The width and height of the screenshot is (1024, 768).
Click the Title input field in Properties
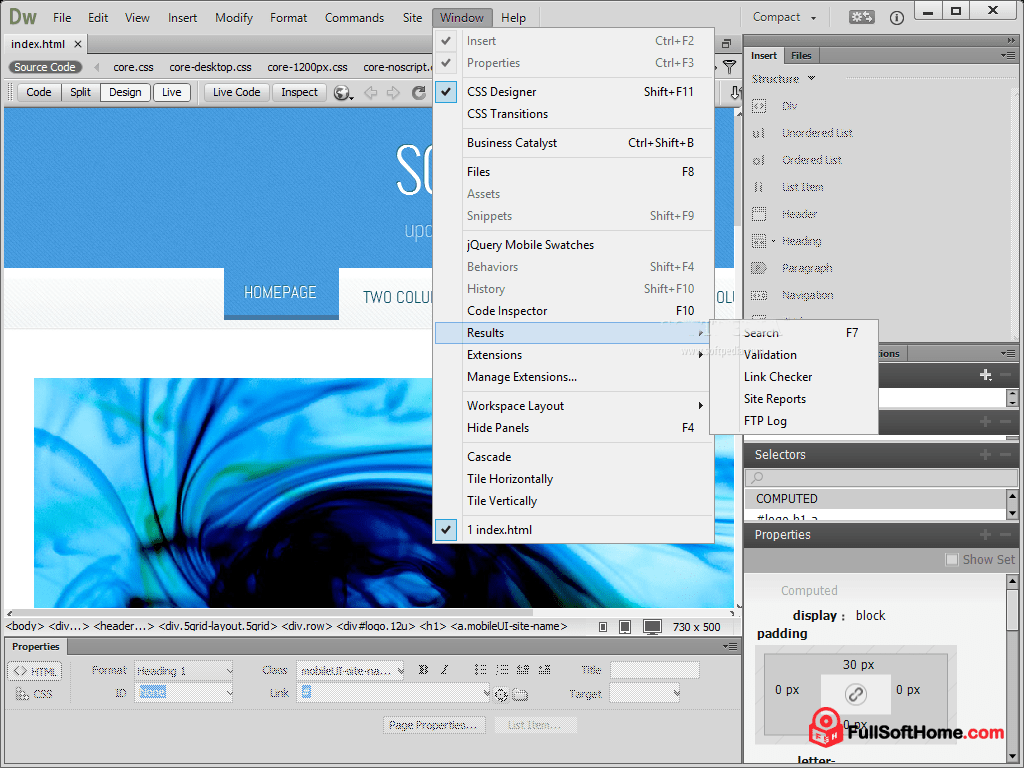(654, 670)
